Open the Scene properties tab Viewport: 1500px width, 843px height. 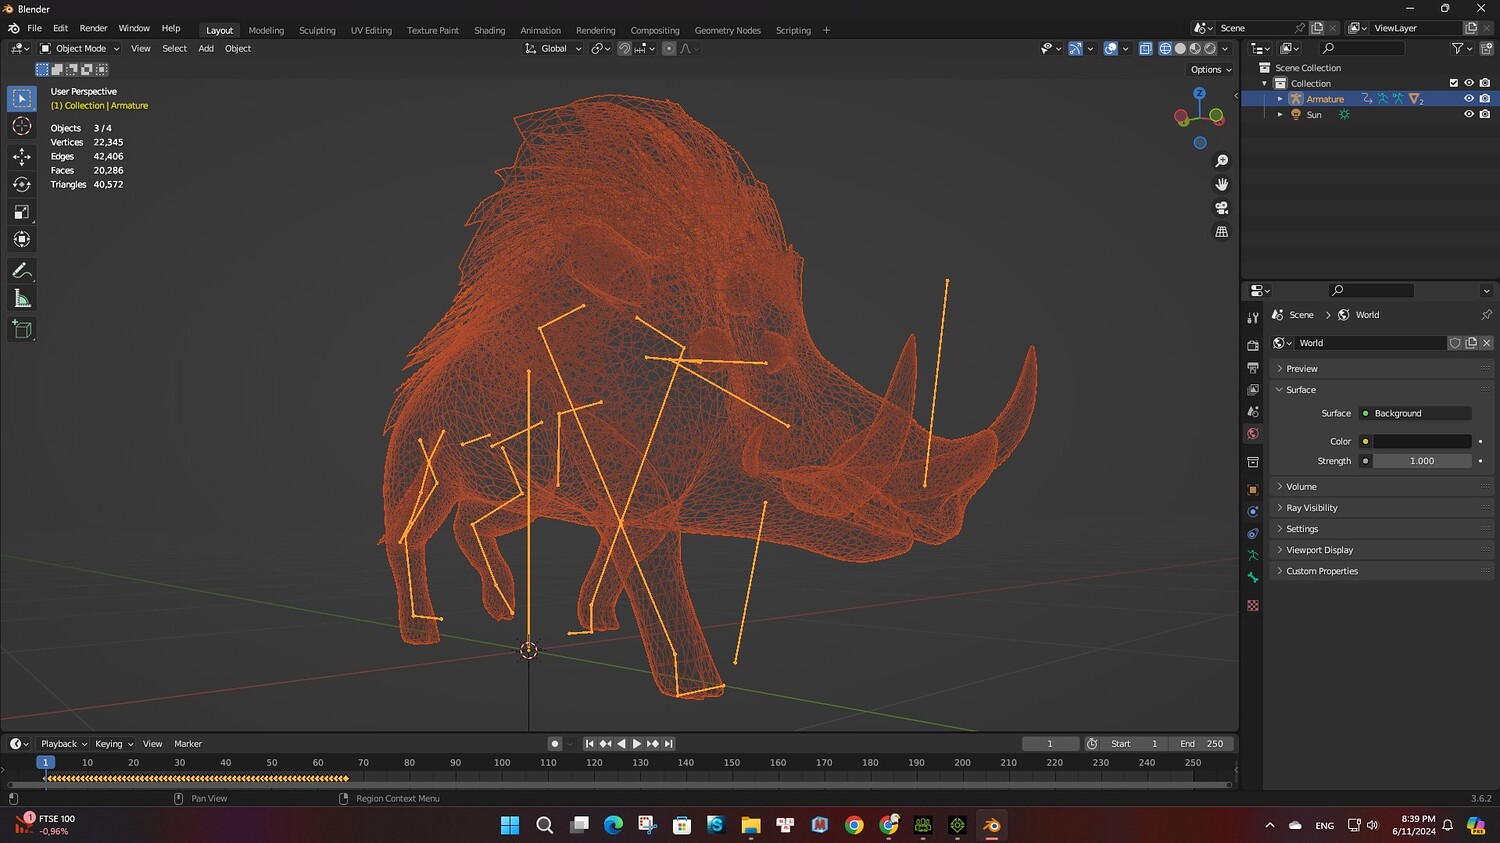(x=1253, y=411)
